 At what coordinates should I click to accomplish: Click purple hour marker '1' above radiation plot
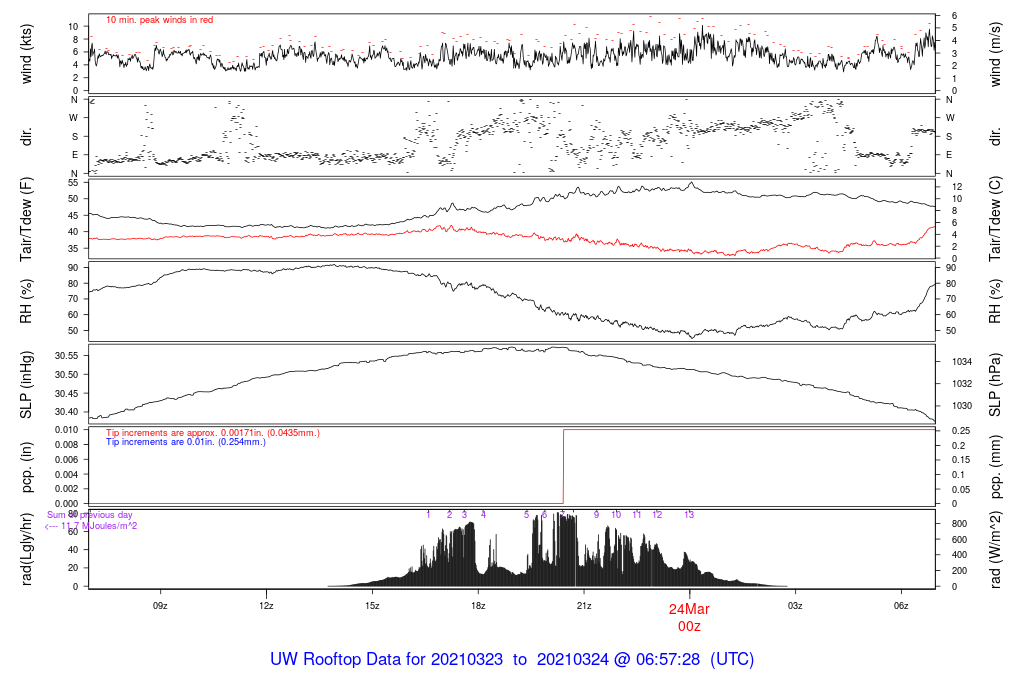pyautogui.click(x=428, y=515)
